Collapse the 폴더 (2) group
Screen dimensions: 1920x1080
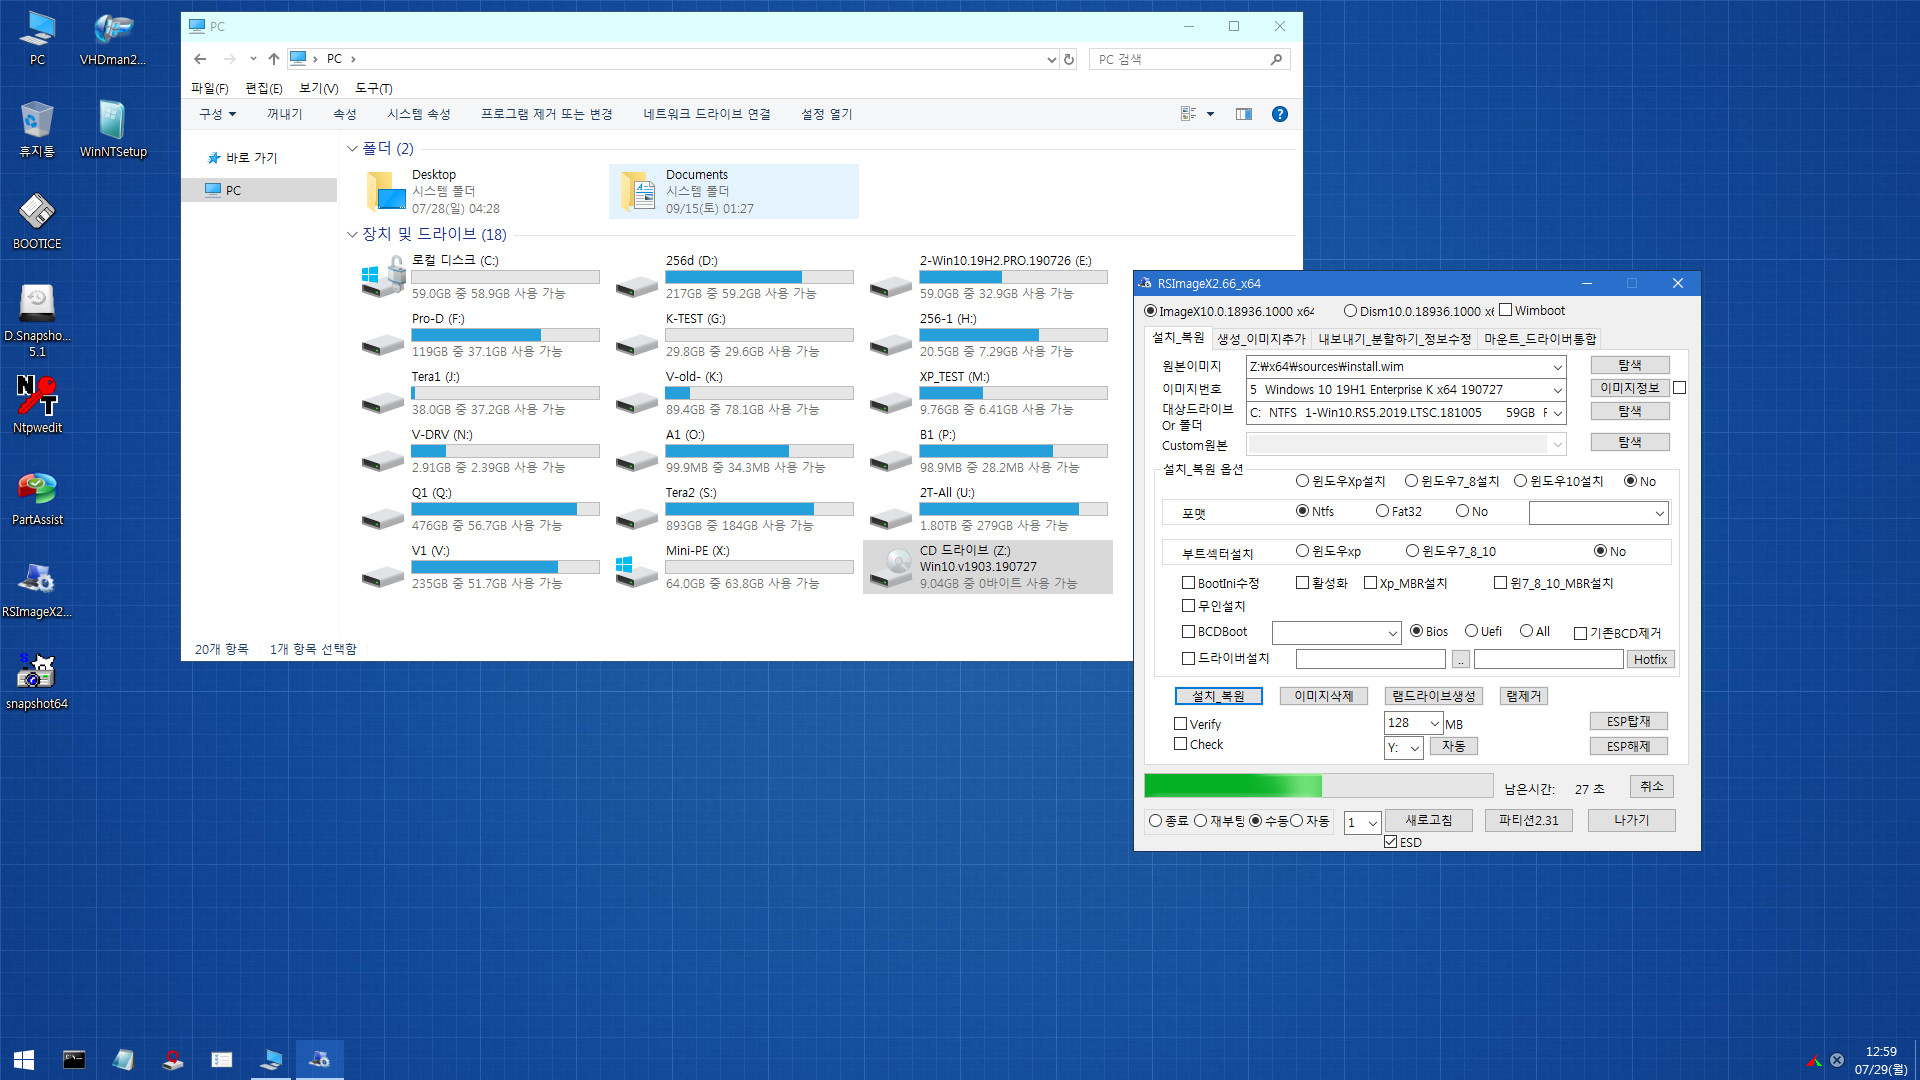[x=352, y=149]
